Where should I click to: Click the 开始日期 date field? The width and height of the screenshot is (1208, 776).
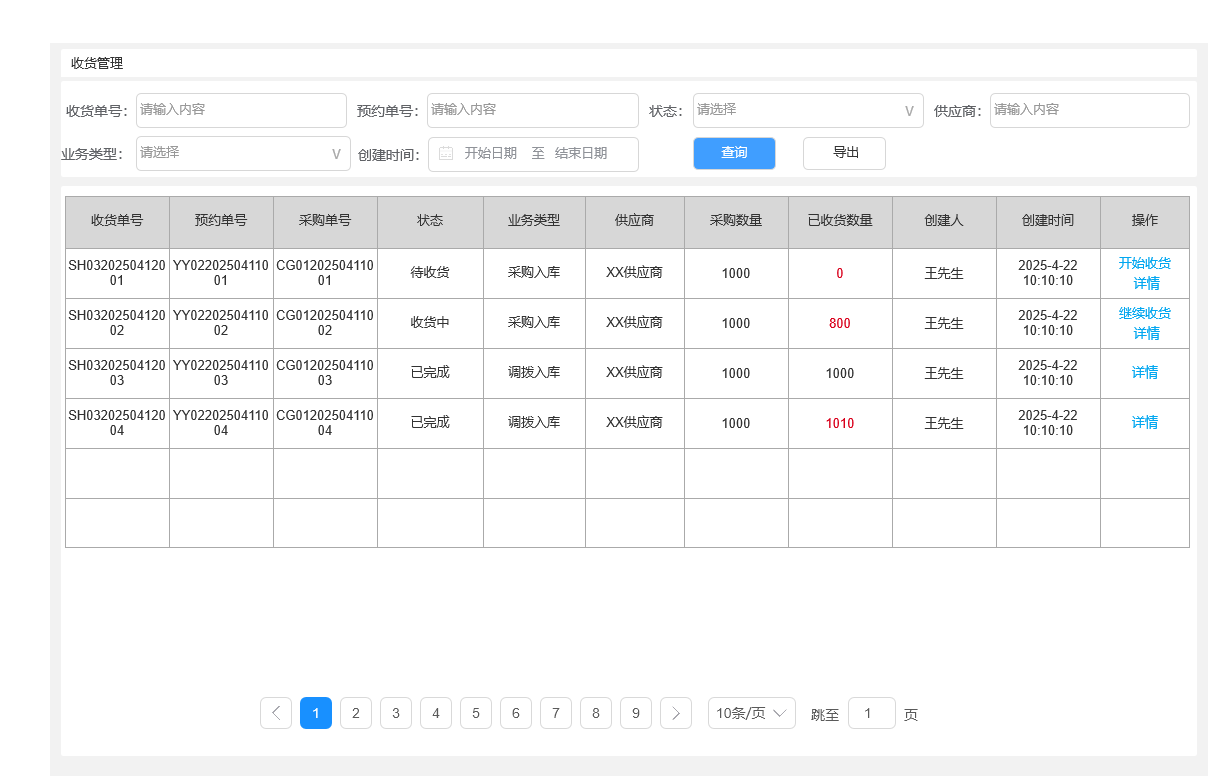491,153
